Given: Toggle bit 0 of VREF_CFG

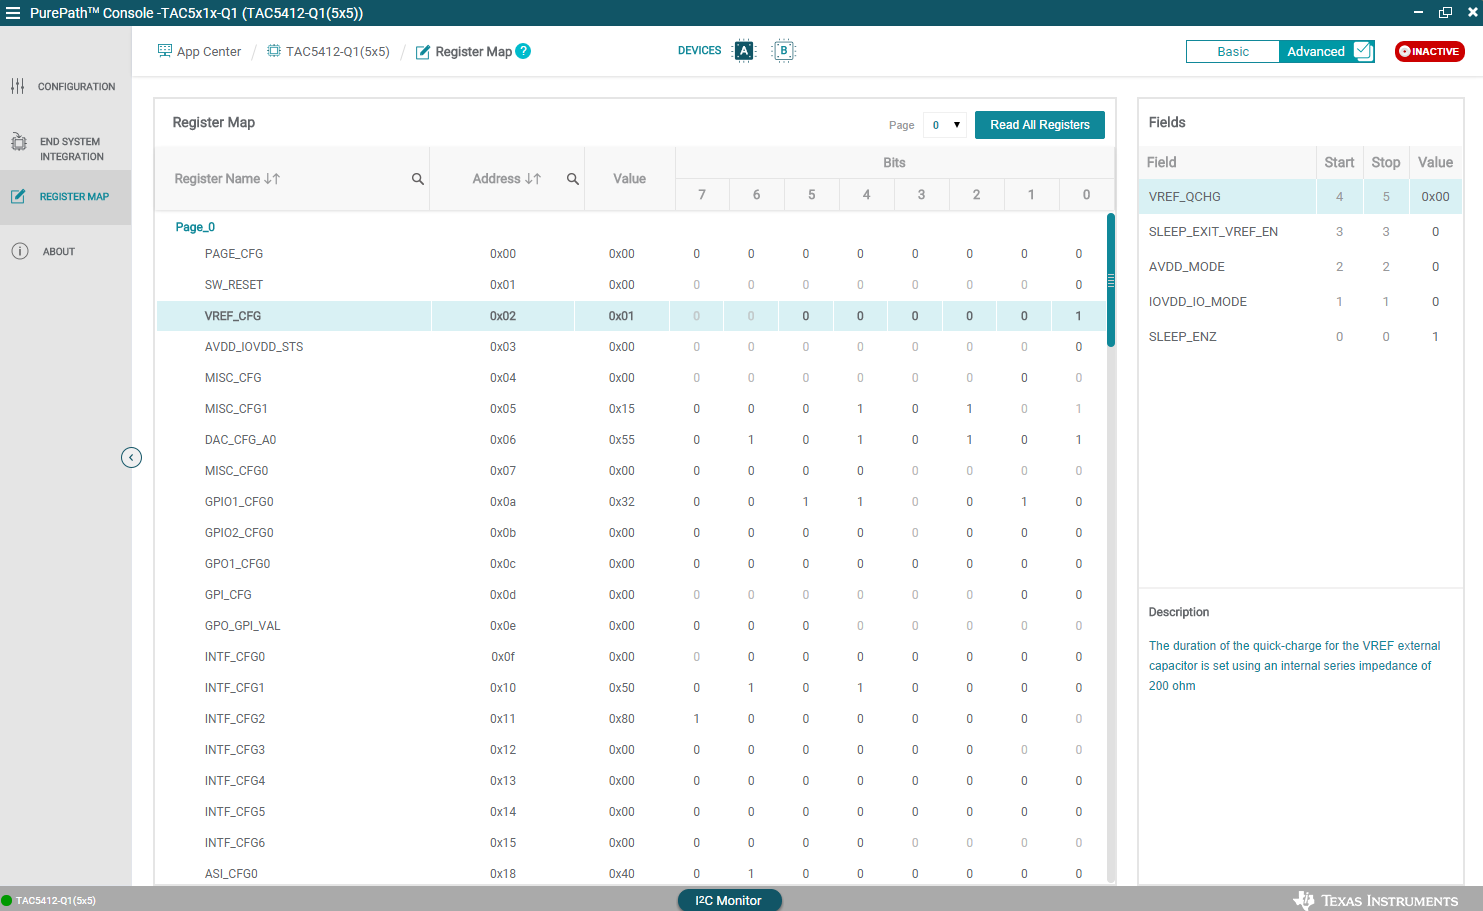Looking at the screenshot, I should (1078, 316).
